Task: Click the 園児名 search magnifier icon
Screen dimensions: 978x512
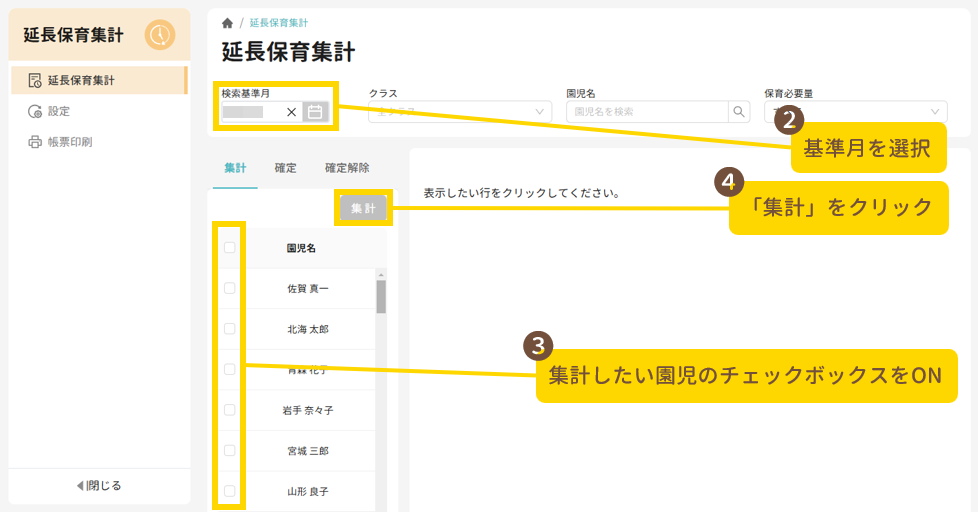Action: point(739,112)
